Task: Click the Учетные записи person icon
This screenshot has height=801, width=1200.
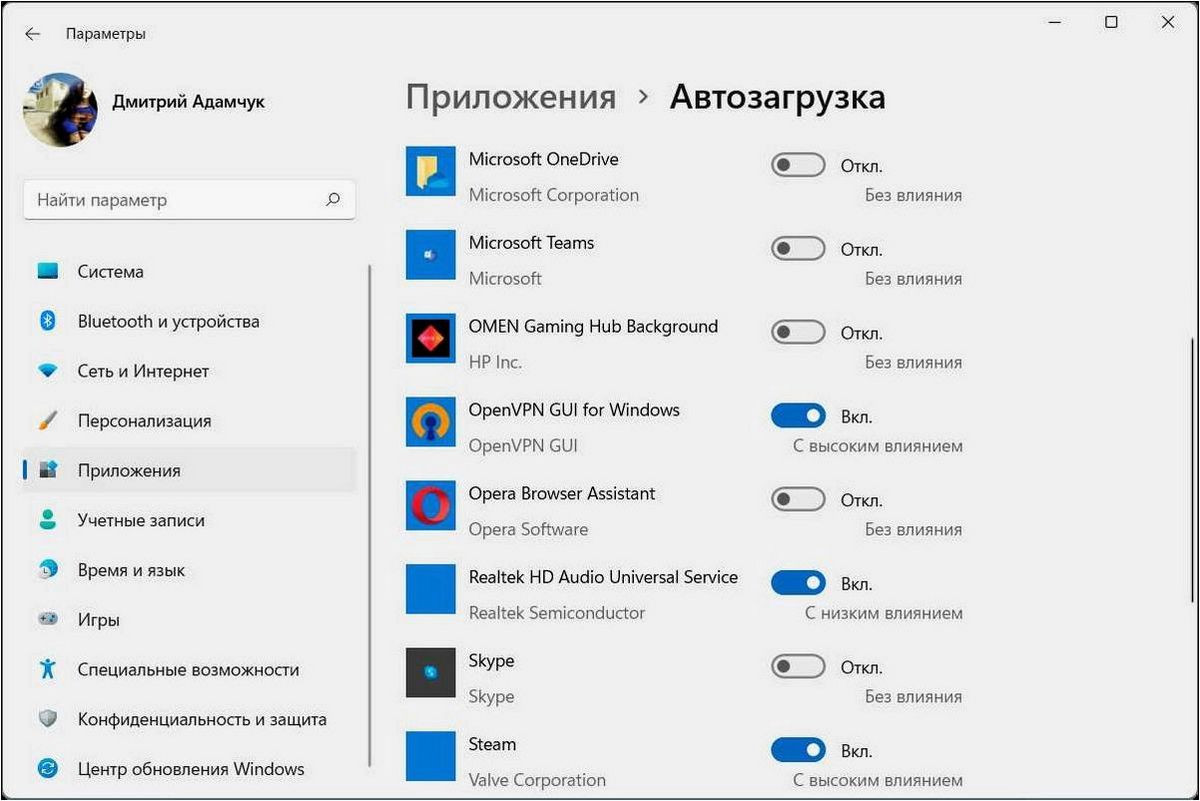Action: coord(47,520)
